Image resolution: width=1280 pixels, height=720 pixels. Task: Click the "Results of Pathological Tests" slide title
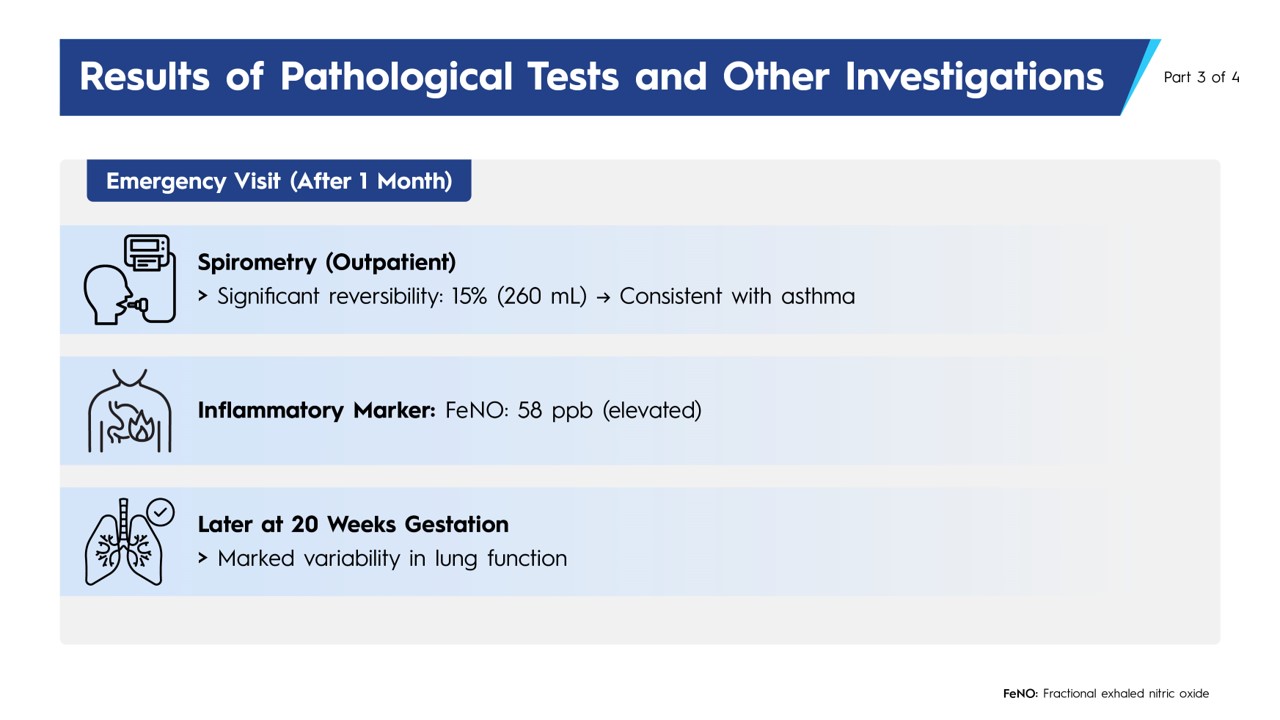(x=591, y=77)
